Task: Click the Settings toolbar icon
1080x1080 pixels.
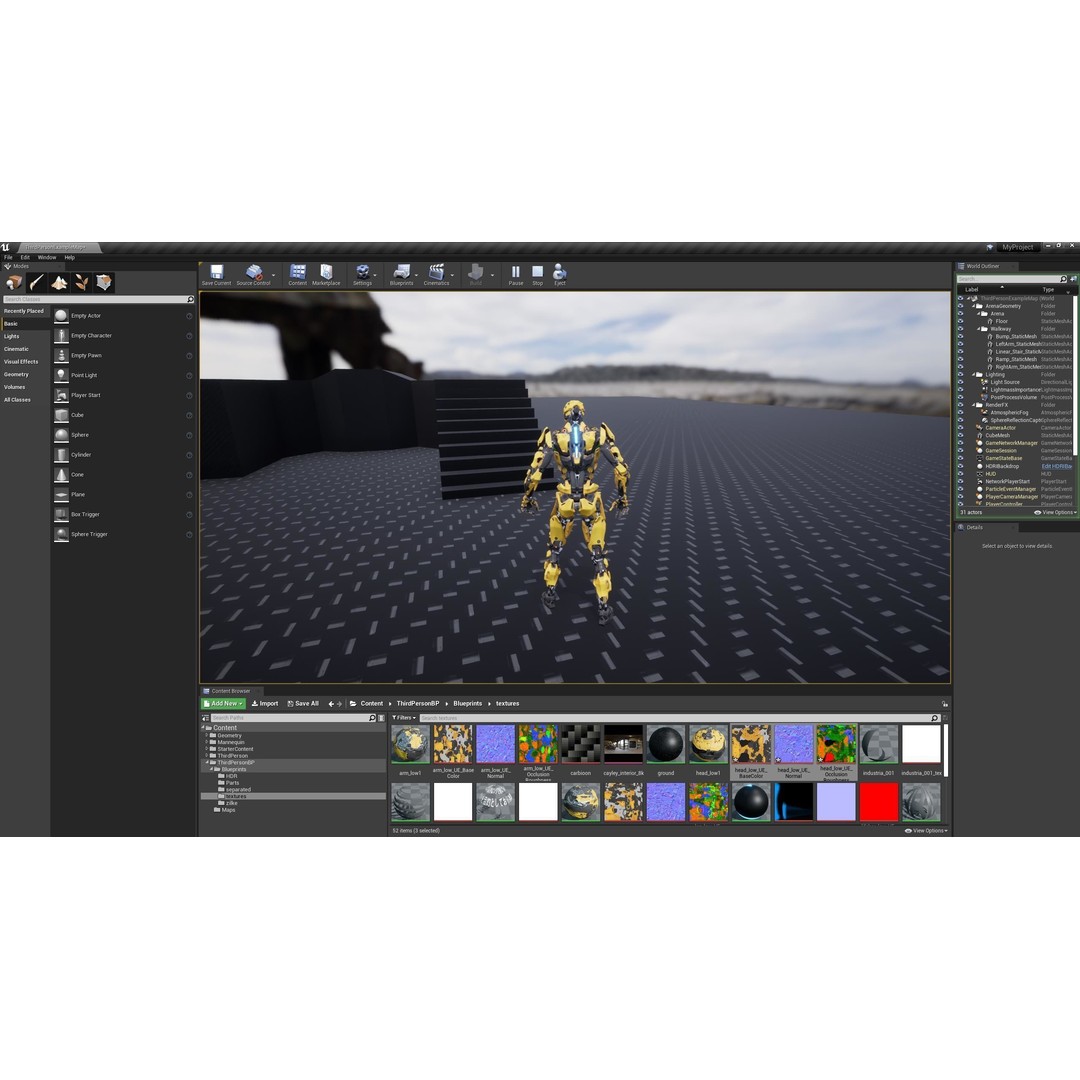Action: [x=362, y=272]
